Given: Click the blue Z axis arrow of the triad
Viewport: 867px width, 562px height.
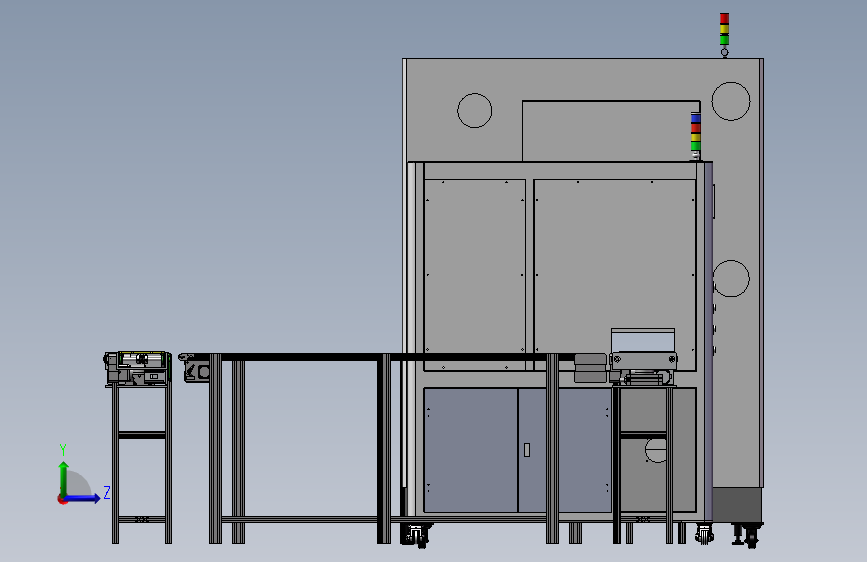Looking at the screenshot, I should click(82, 498).
